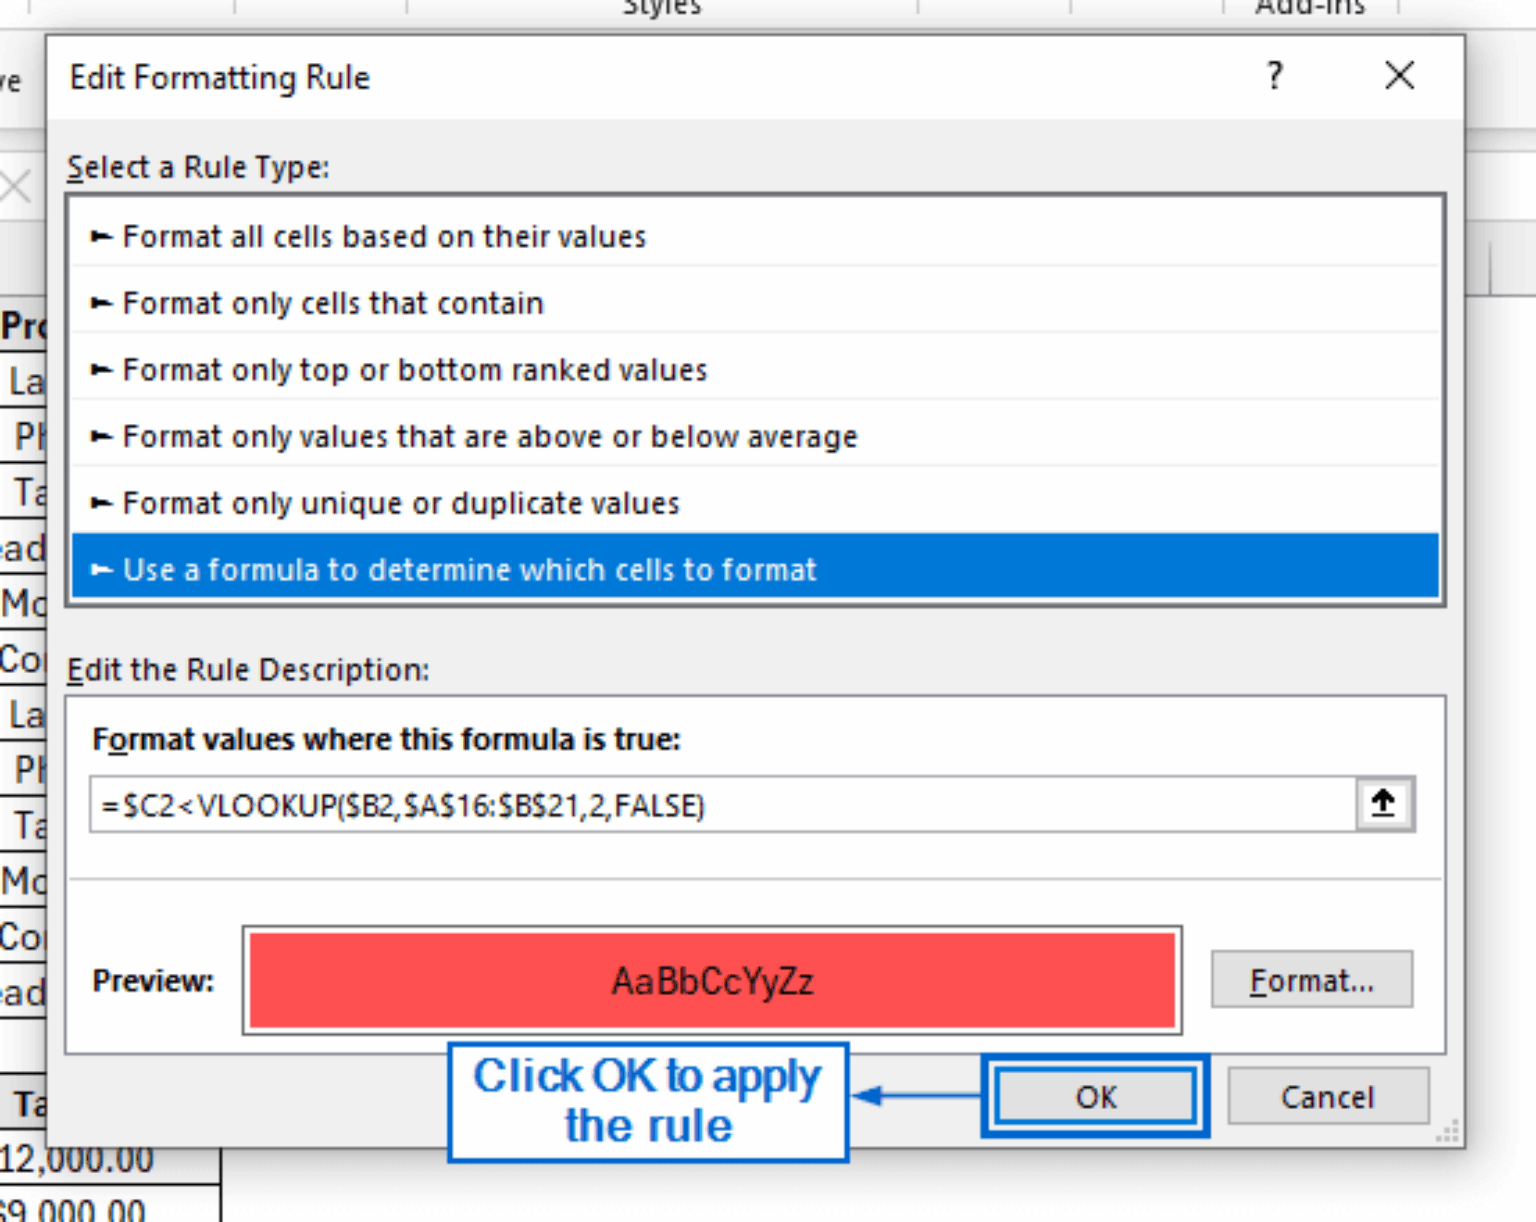Select "Format all cells based on their values"
The width and height of the screenshot is (1536, 1222).
point(384,237)
